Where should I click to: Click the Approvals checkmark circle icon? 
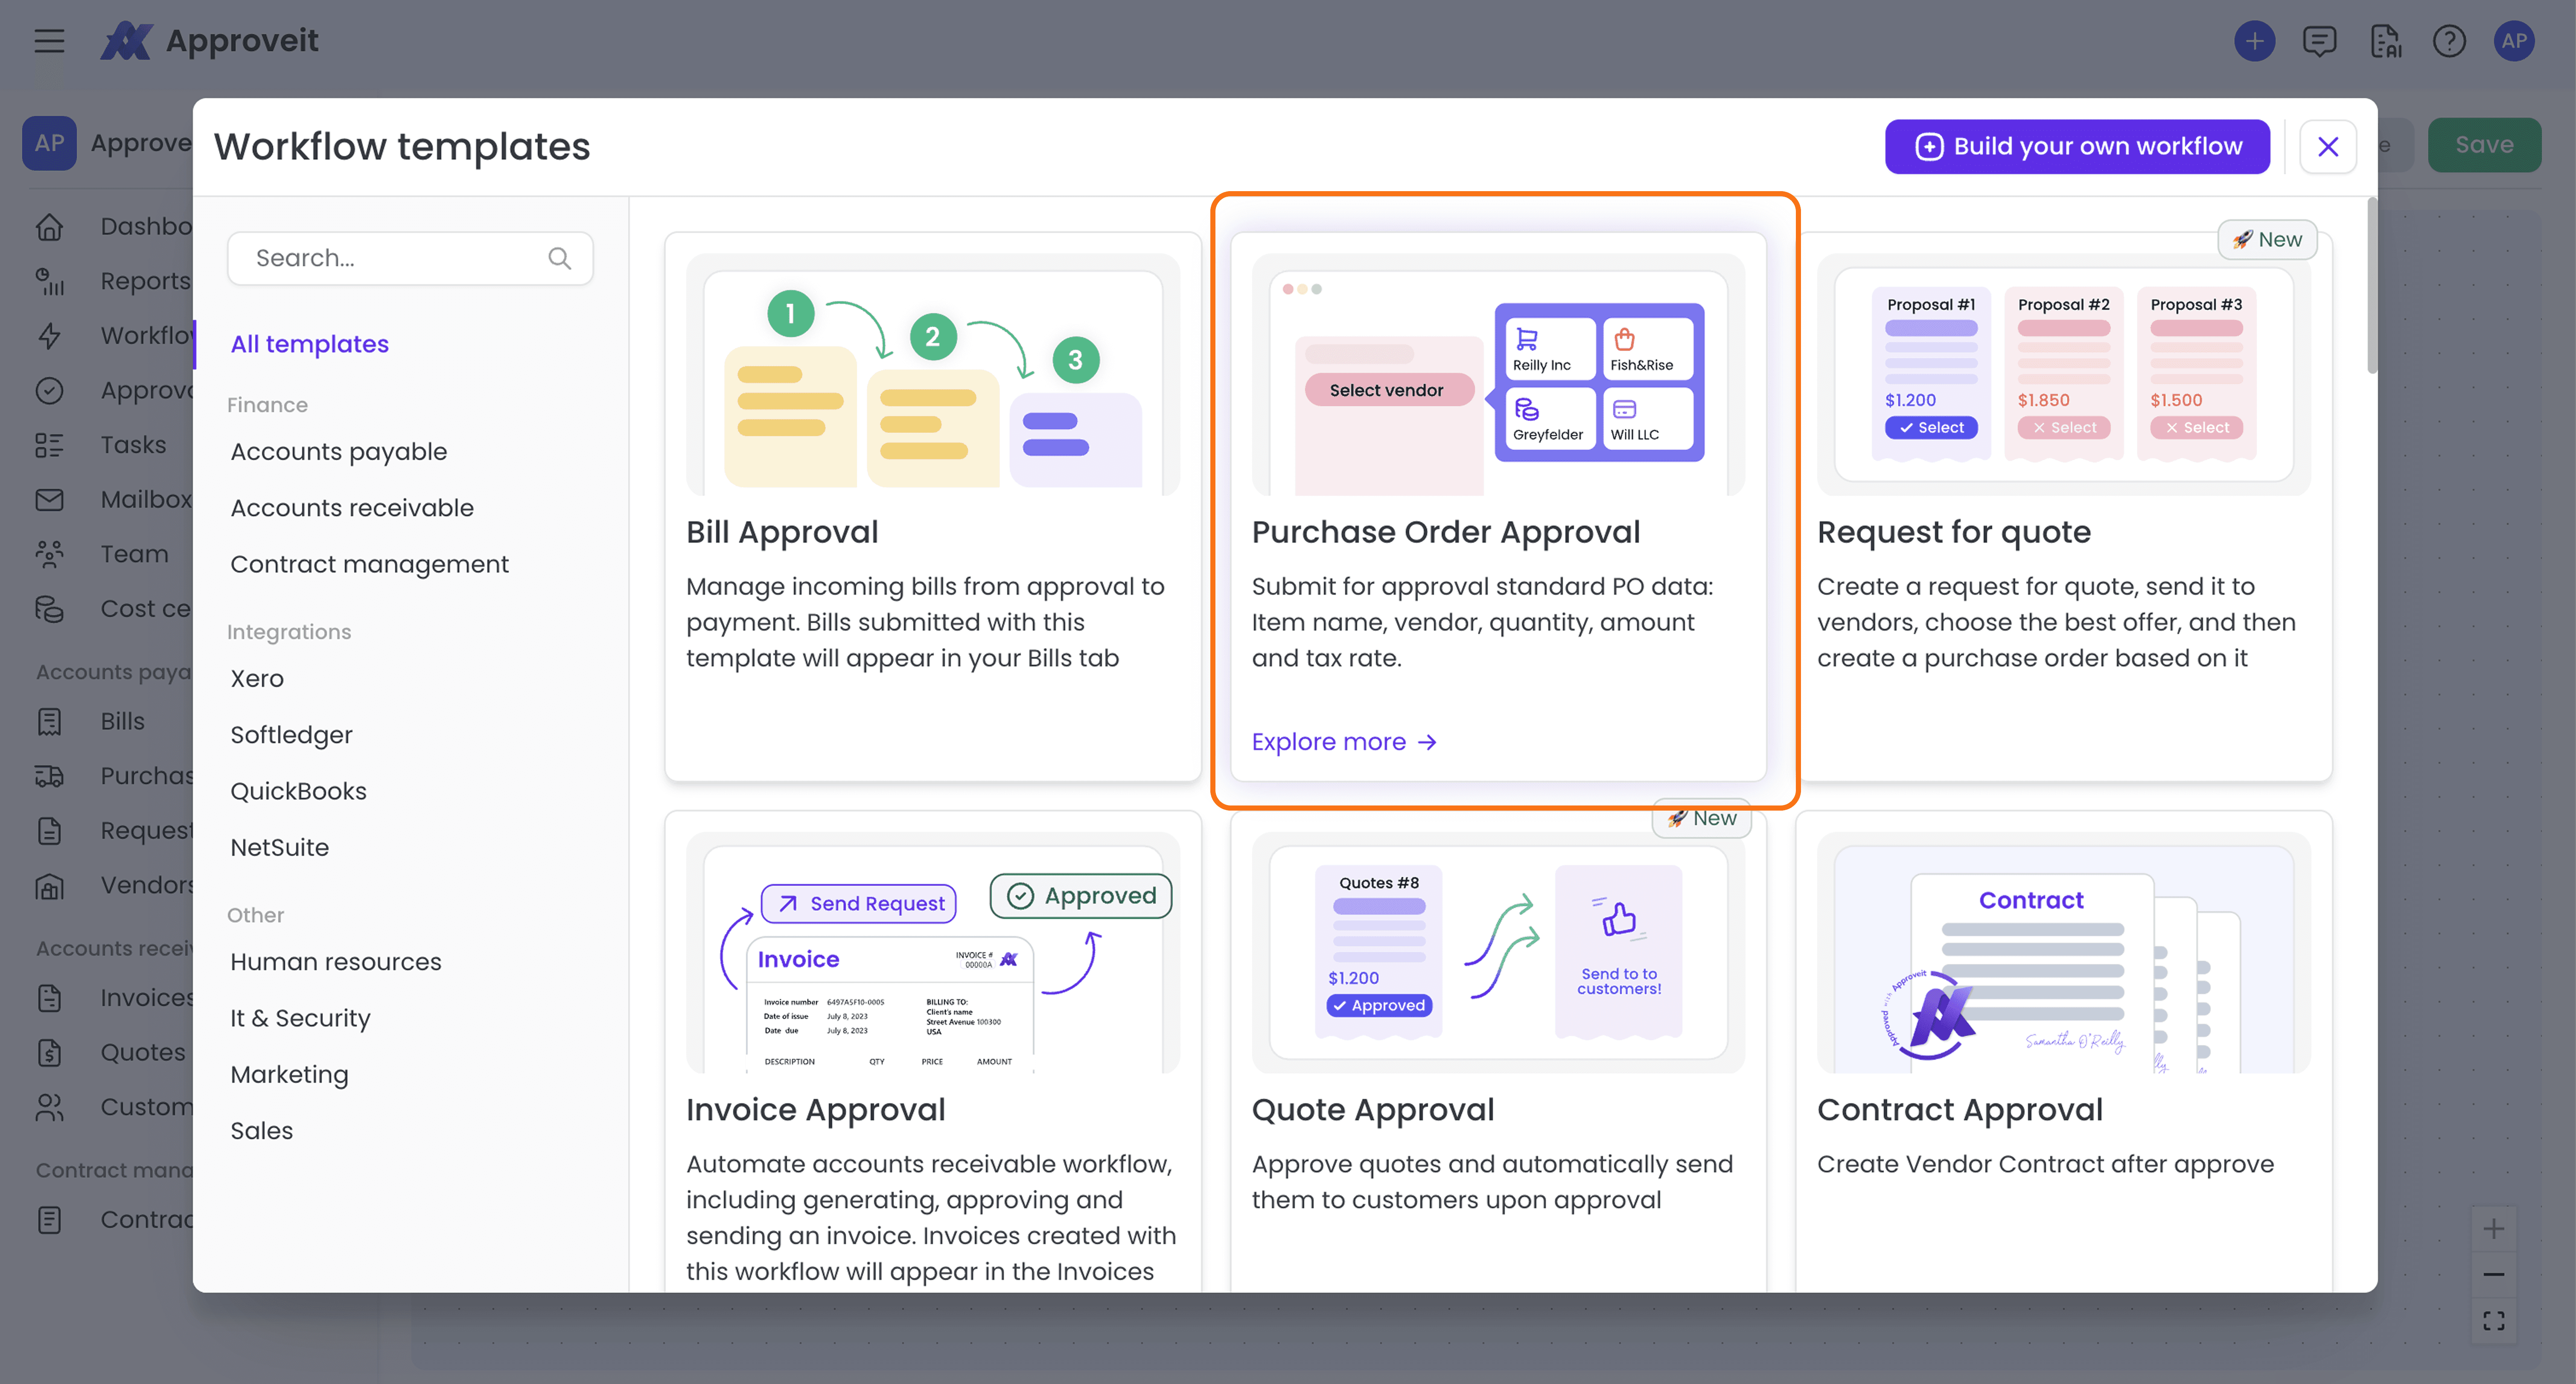tap(49, 390)
